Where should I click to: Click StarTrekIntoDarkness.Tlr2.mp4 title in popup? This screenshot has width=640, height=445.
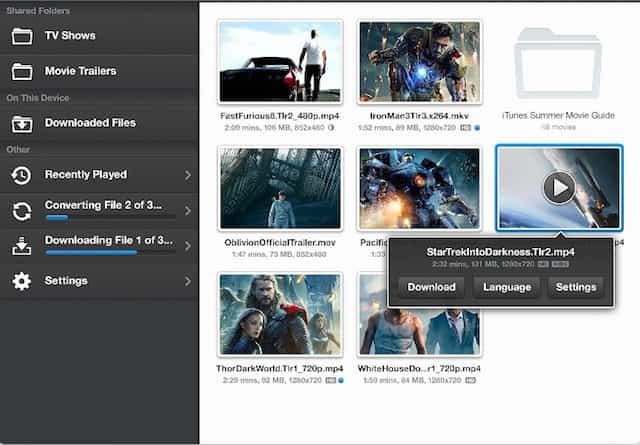click(500, 252)
